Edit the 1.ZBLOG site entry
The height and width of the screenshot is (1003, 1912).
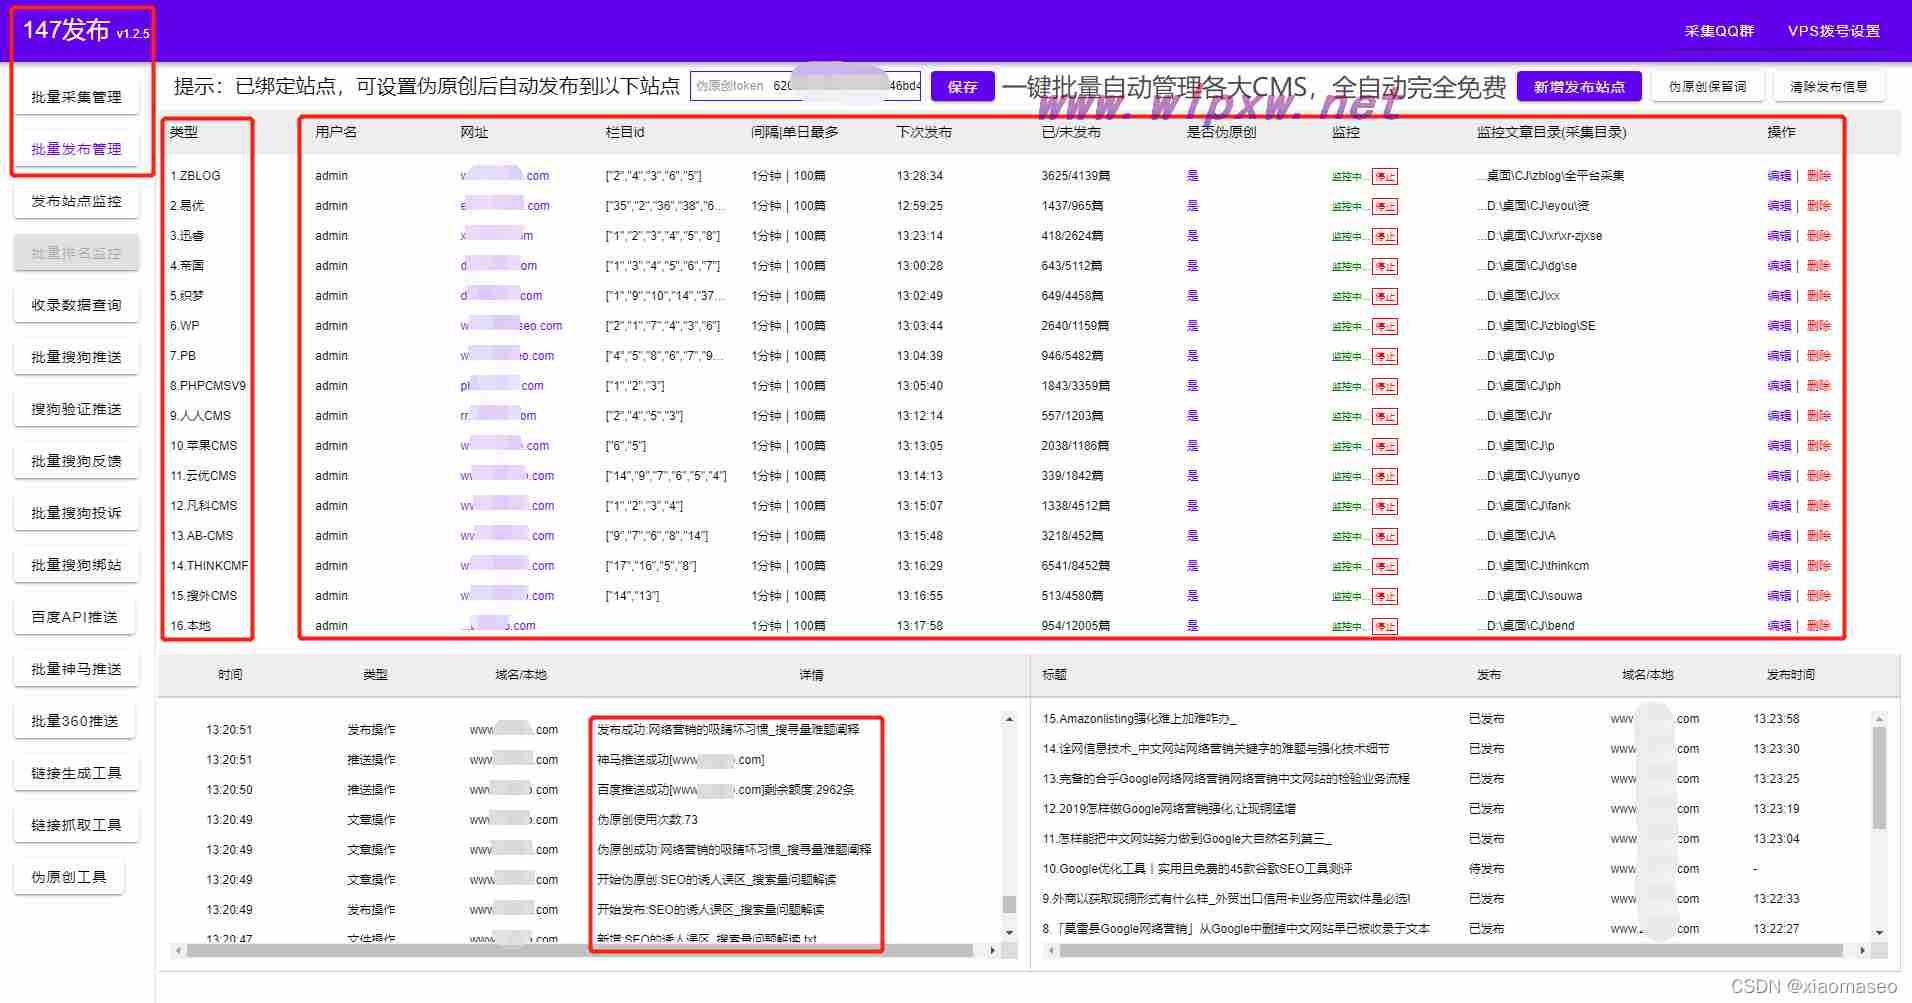1779,176
